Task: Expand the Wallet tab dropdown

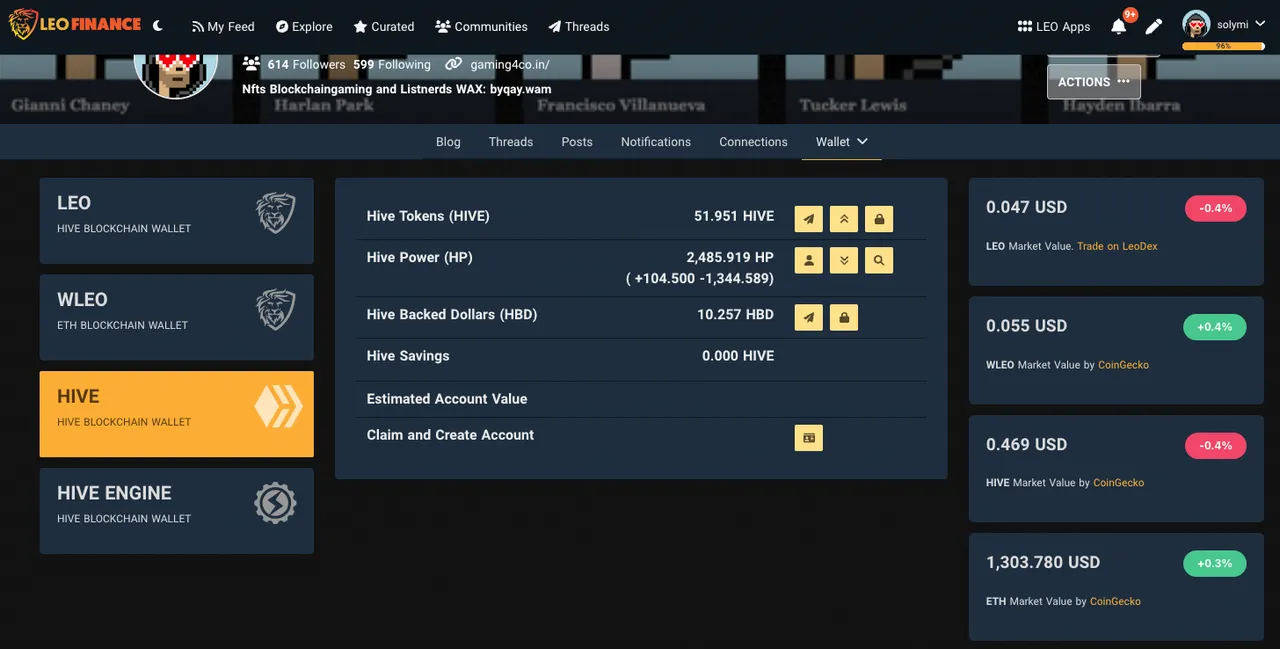Action: coord(841,142)
